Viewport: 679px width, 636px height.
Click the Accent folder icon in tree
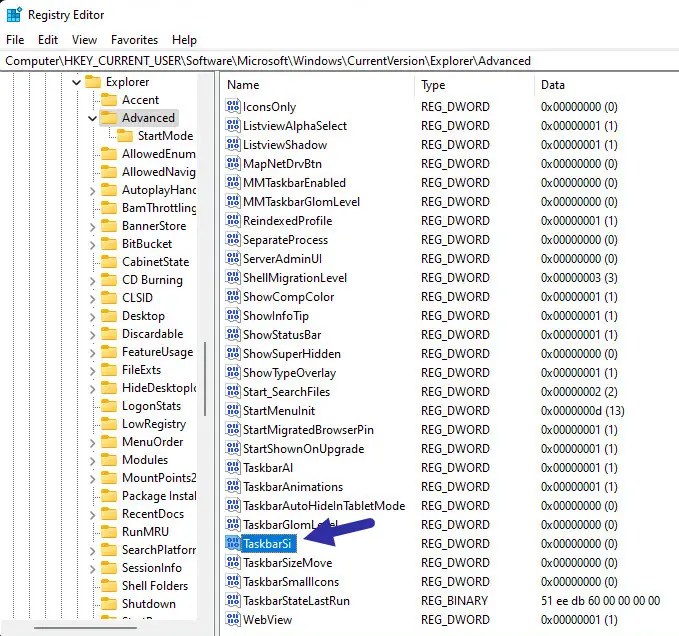pyautogui.click(x=109, y=100)
